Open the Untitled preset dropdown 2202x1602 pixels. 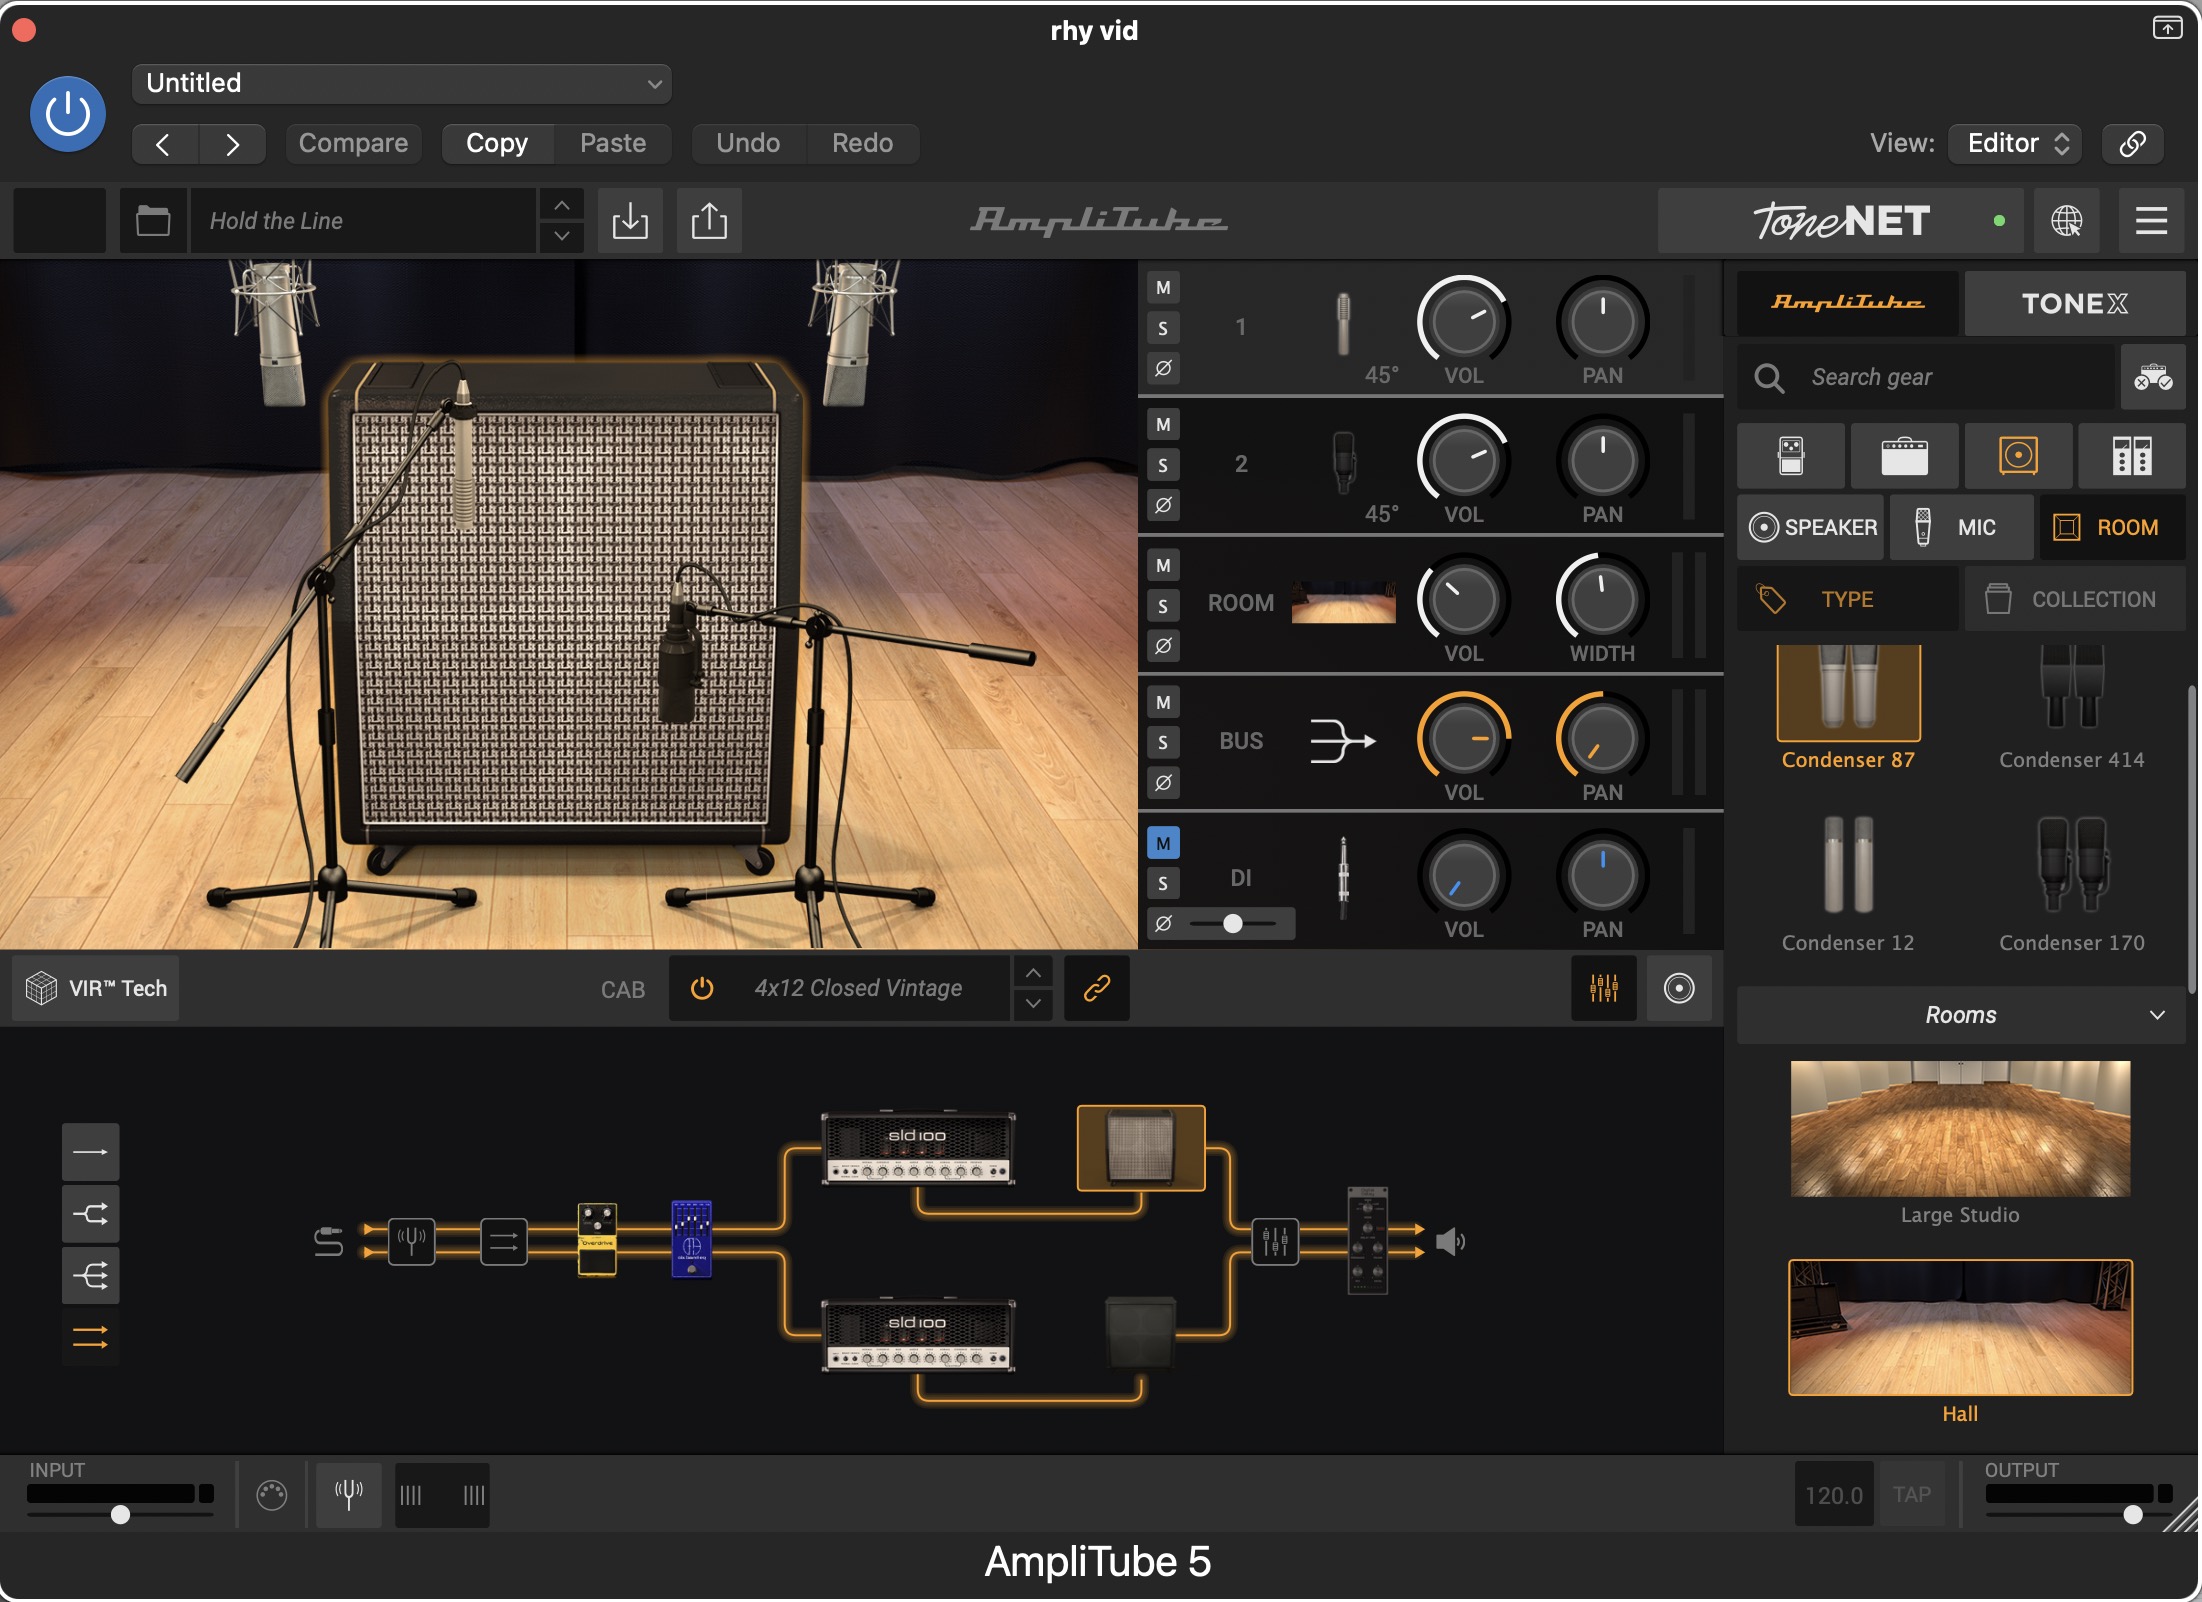pyautogui.click(x=402, y=83)
